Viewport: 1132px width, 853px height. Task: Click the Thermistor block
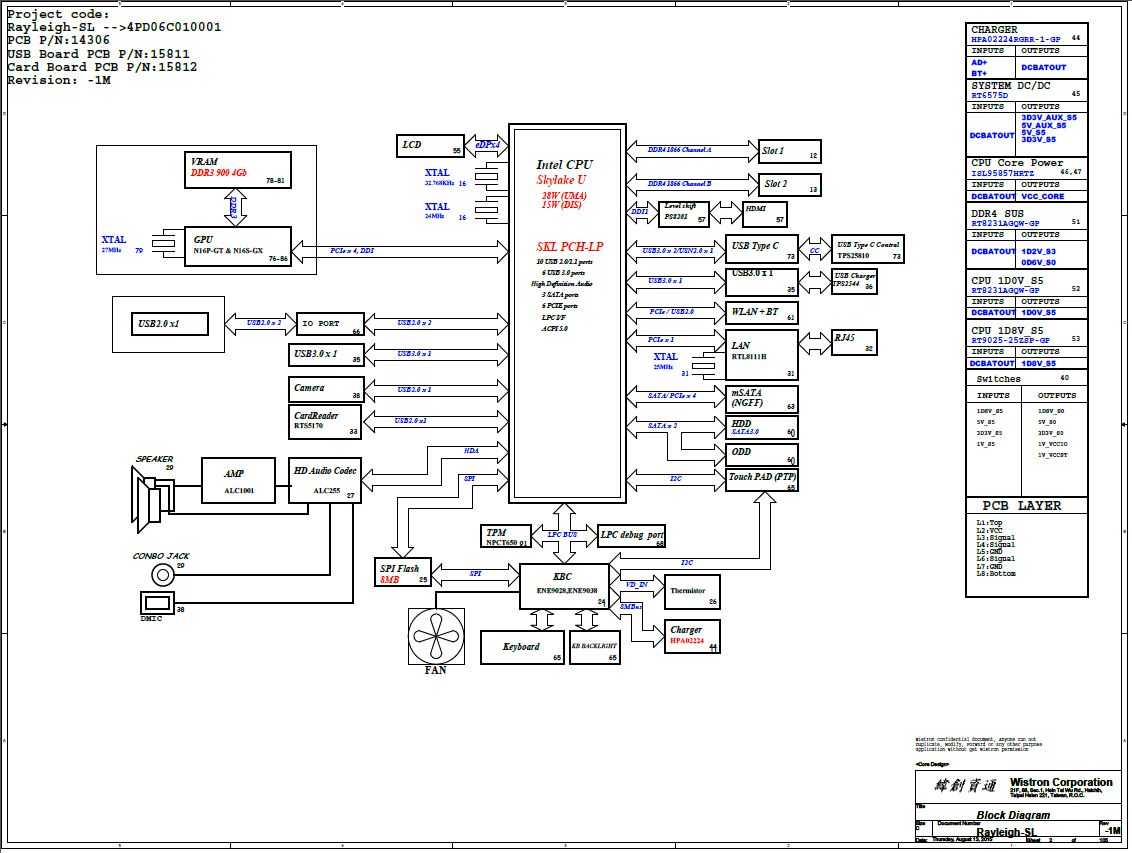click(692, 592)
